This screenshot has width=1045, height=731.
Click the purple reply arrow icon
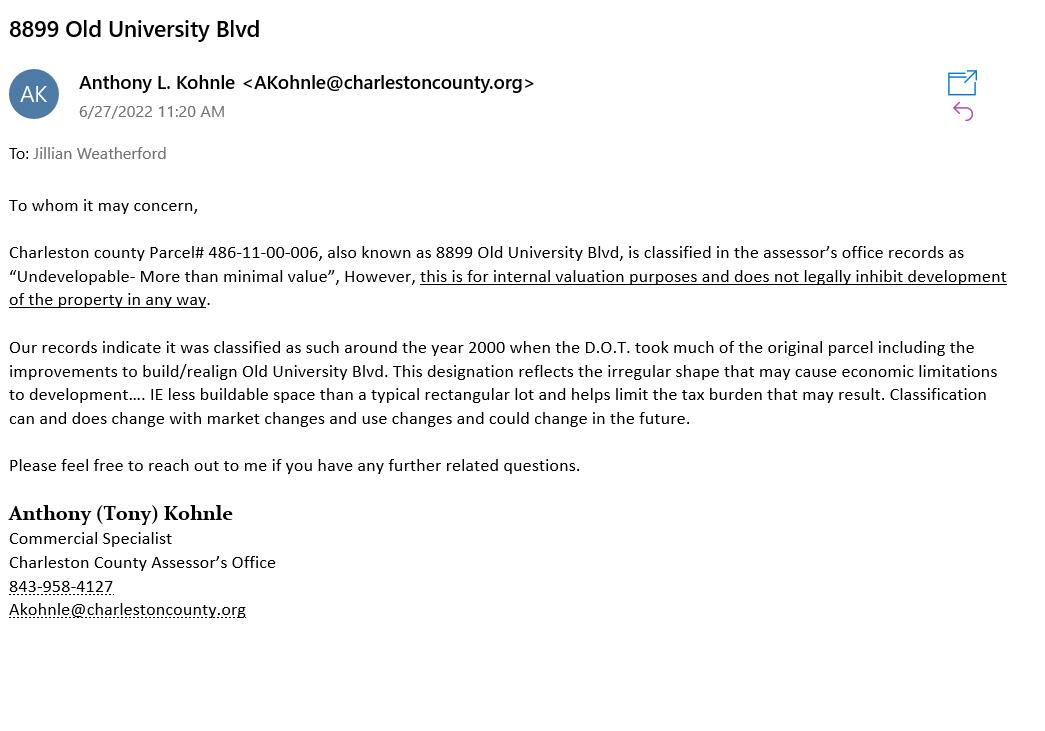[963, 112]
